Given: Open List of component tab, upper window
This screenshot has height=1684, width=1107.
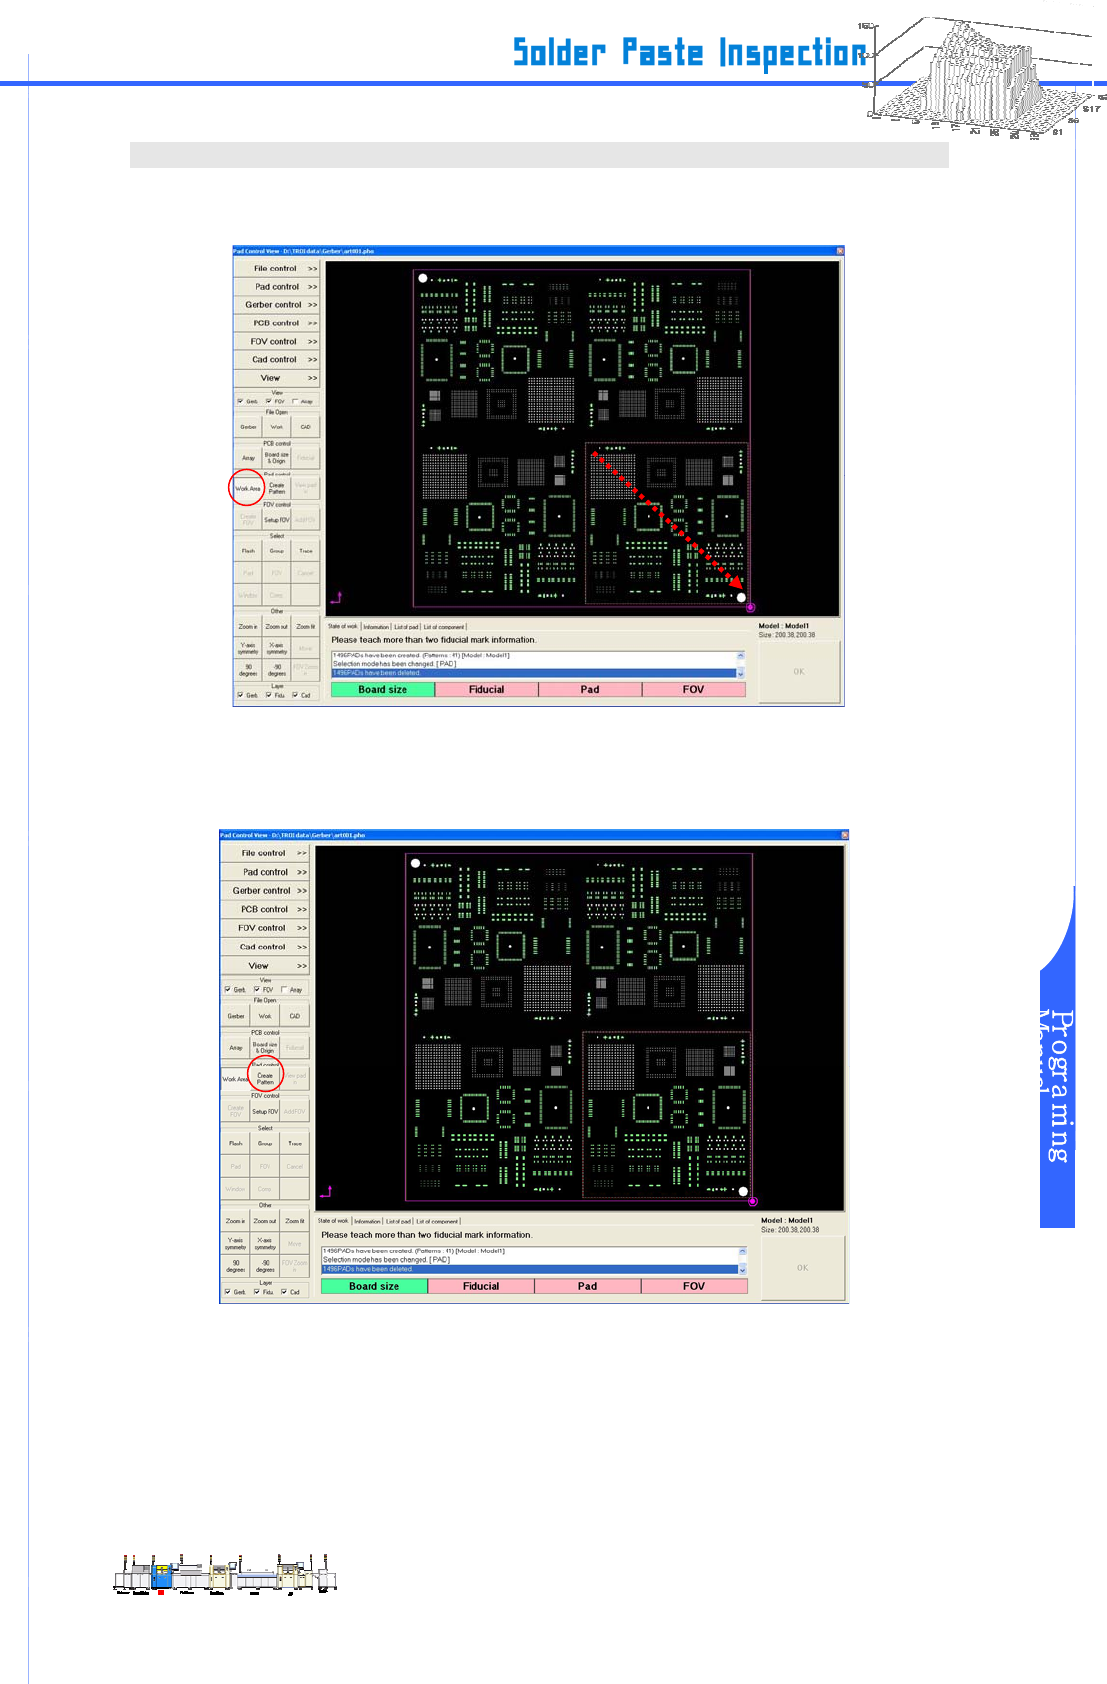Looking at the screenshot, I should (x=444, y=627).
